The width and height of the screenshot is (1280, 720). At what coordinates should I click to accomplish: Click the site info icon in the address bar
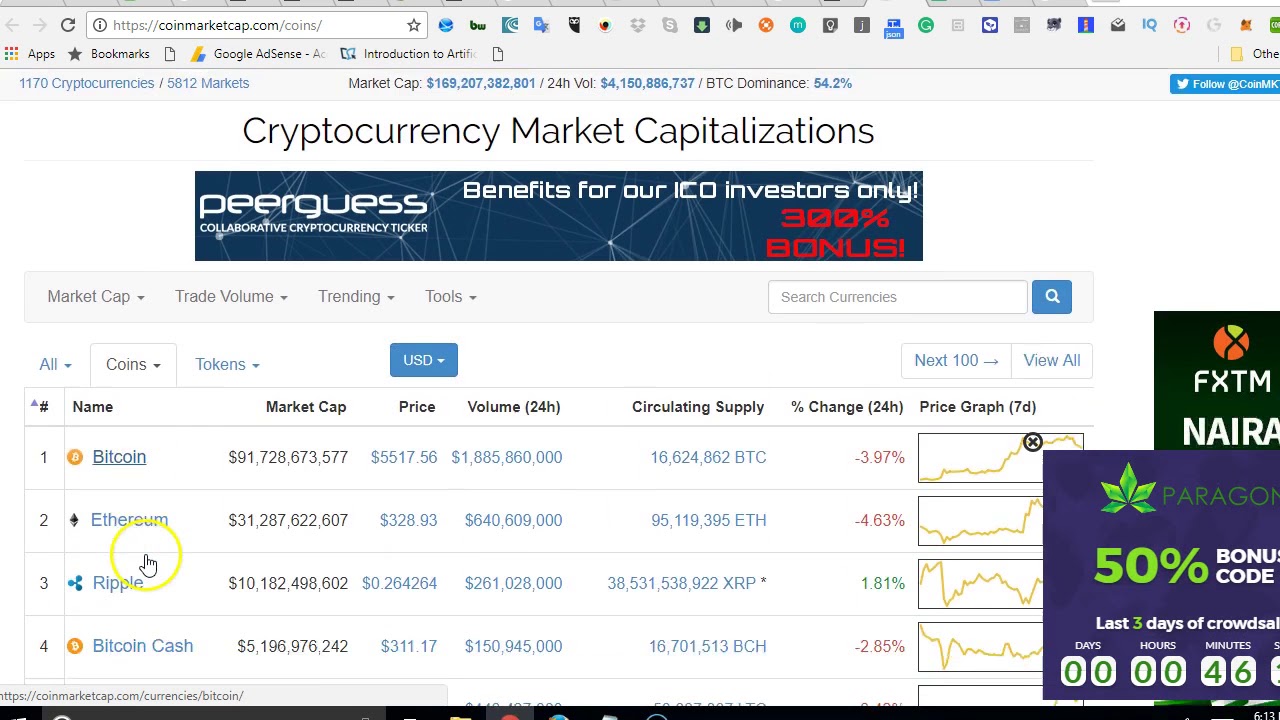100,25
